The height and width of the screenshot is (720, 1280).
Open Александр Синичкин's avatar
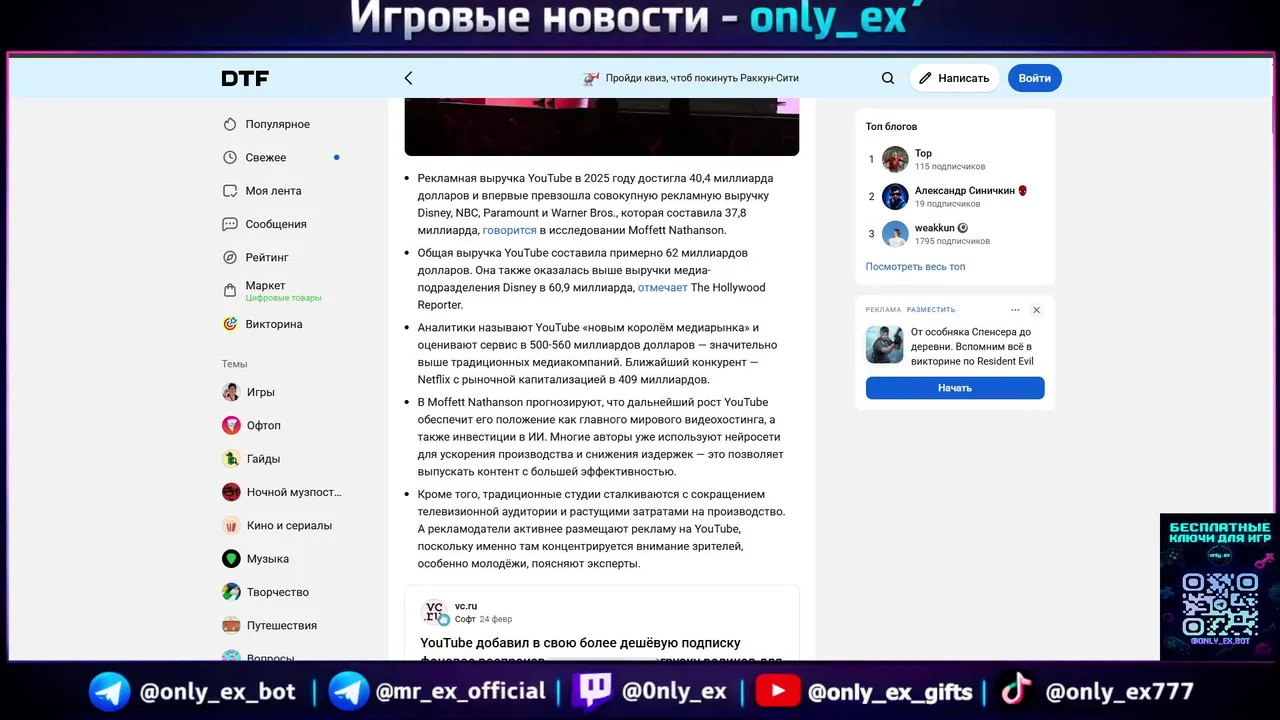coord(895,196)
